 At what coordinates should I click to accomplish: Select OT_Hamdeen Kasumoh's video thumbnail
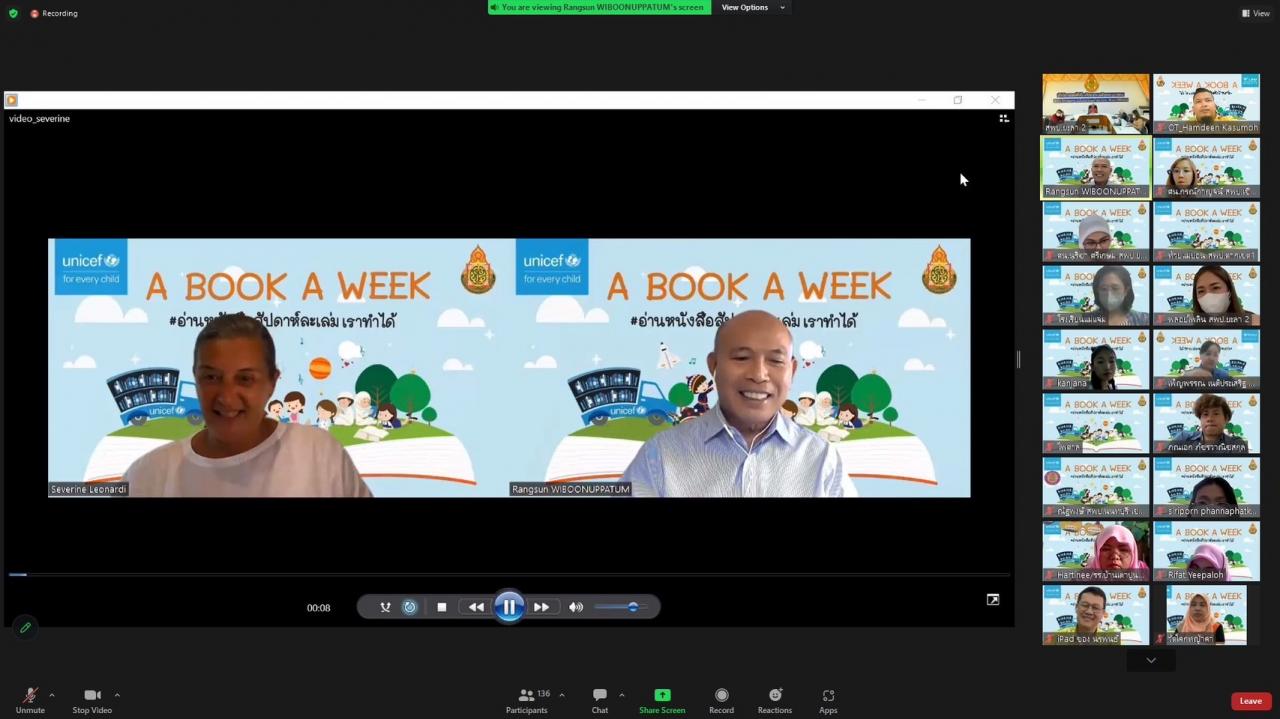[1206, 104]
